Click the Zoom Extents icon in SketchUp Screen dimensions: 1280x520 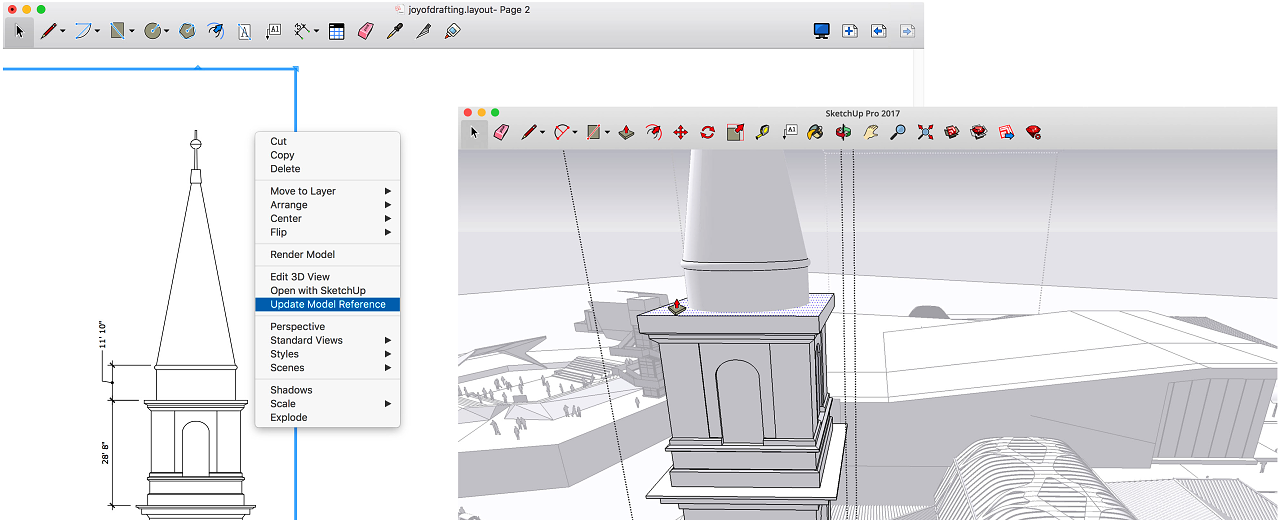click(x=925, y=132)
